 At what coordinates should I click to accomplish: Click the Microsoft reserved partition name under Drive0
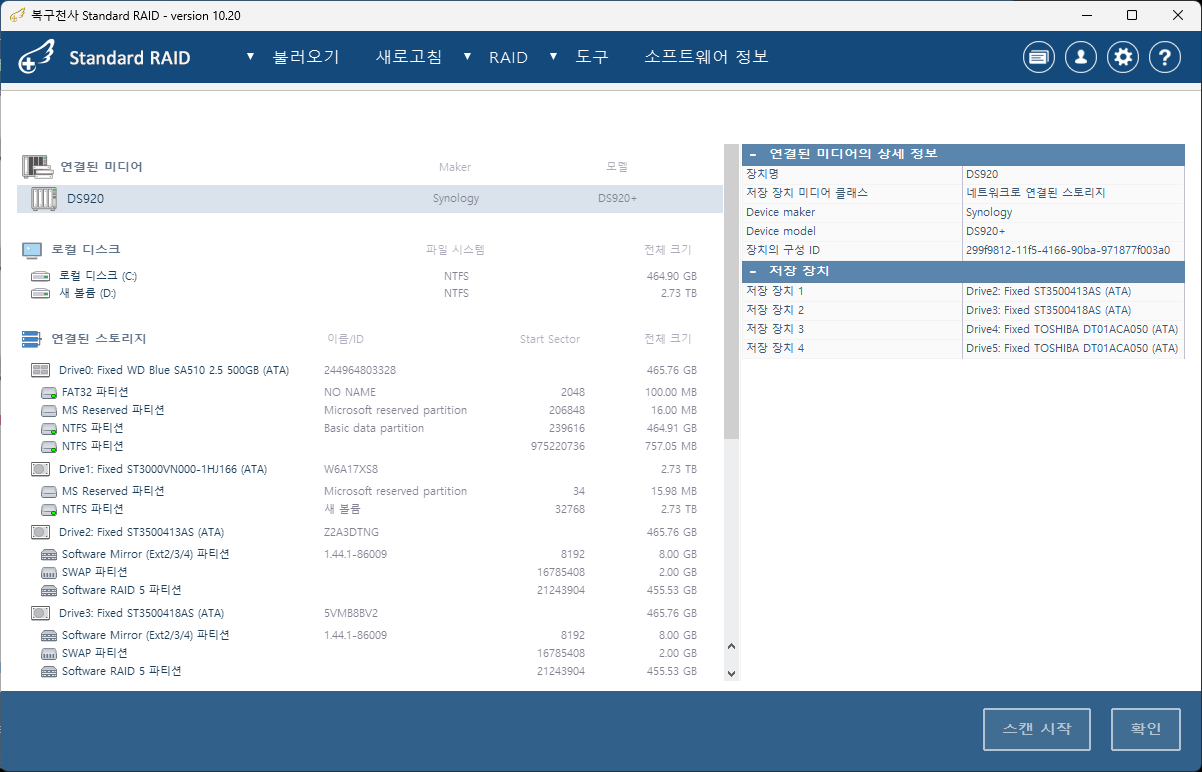[x=395, y=410]
